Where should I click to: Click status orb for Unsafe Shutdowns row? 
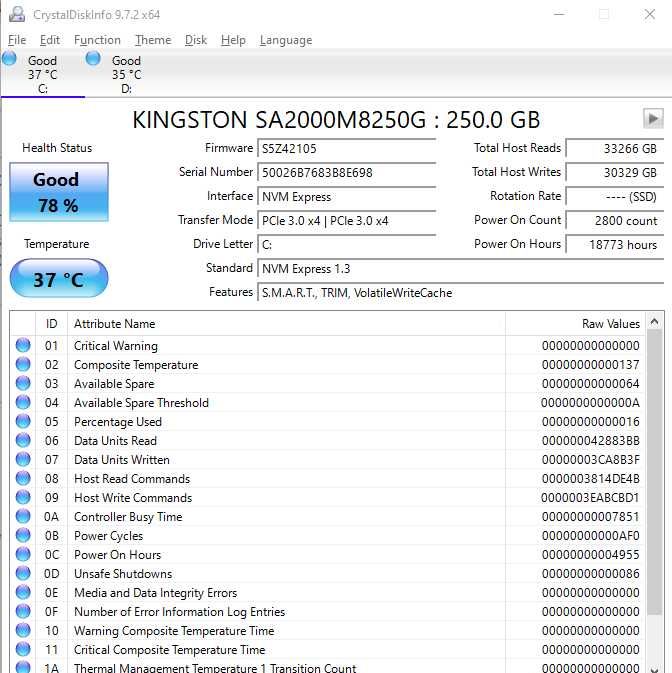click(23, 573)
